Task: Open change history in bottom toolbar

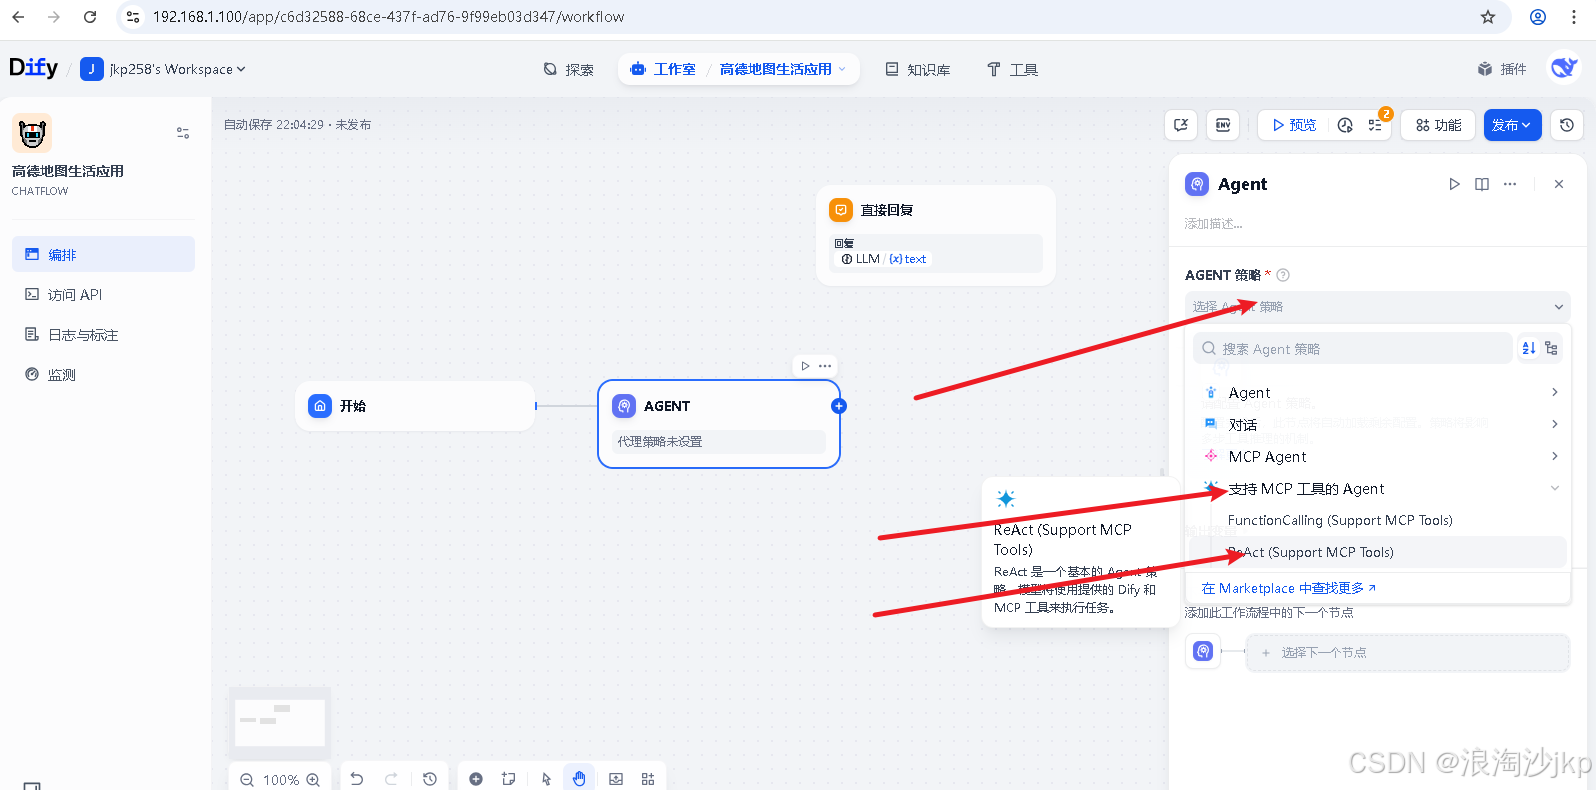Action: click(430, 779)
